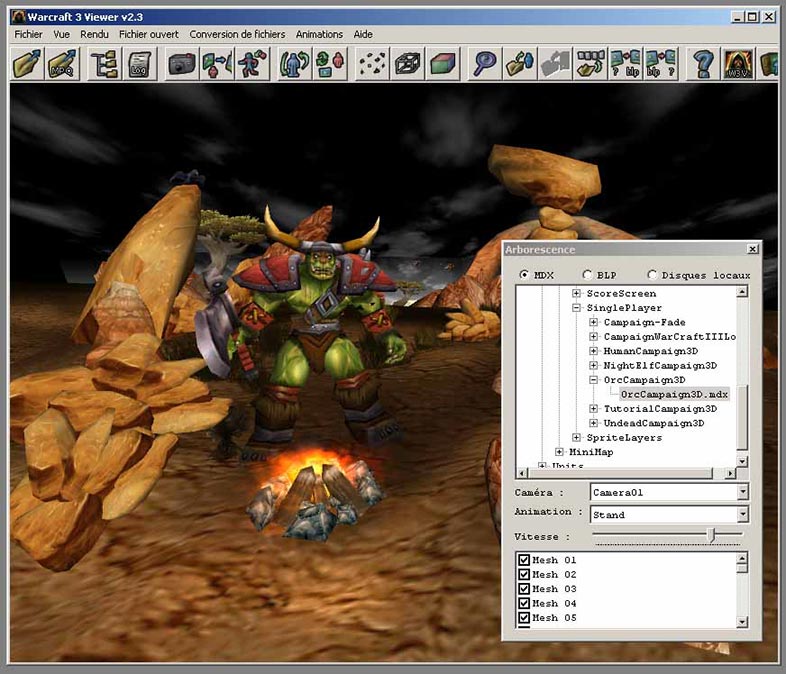
Task: Open the Vue menu
Action: click(x=62, y=34)
